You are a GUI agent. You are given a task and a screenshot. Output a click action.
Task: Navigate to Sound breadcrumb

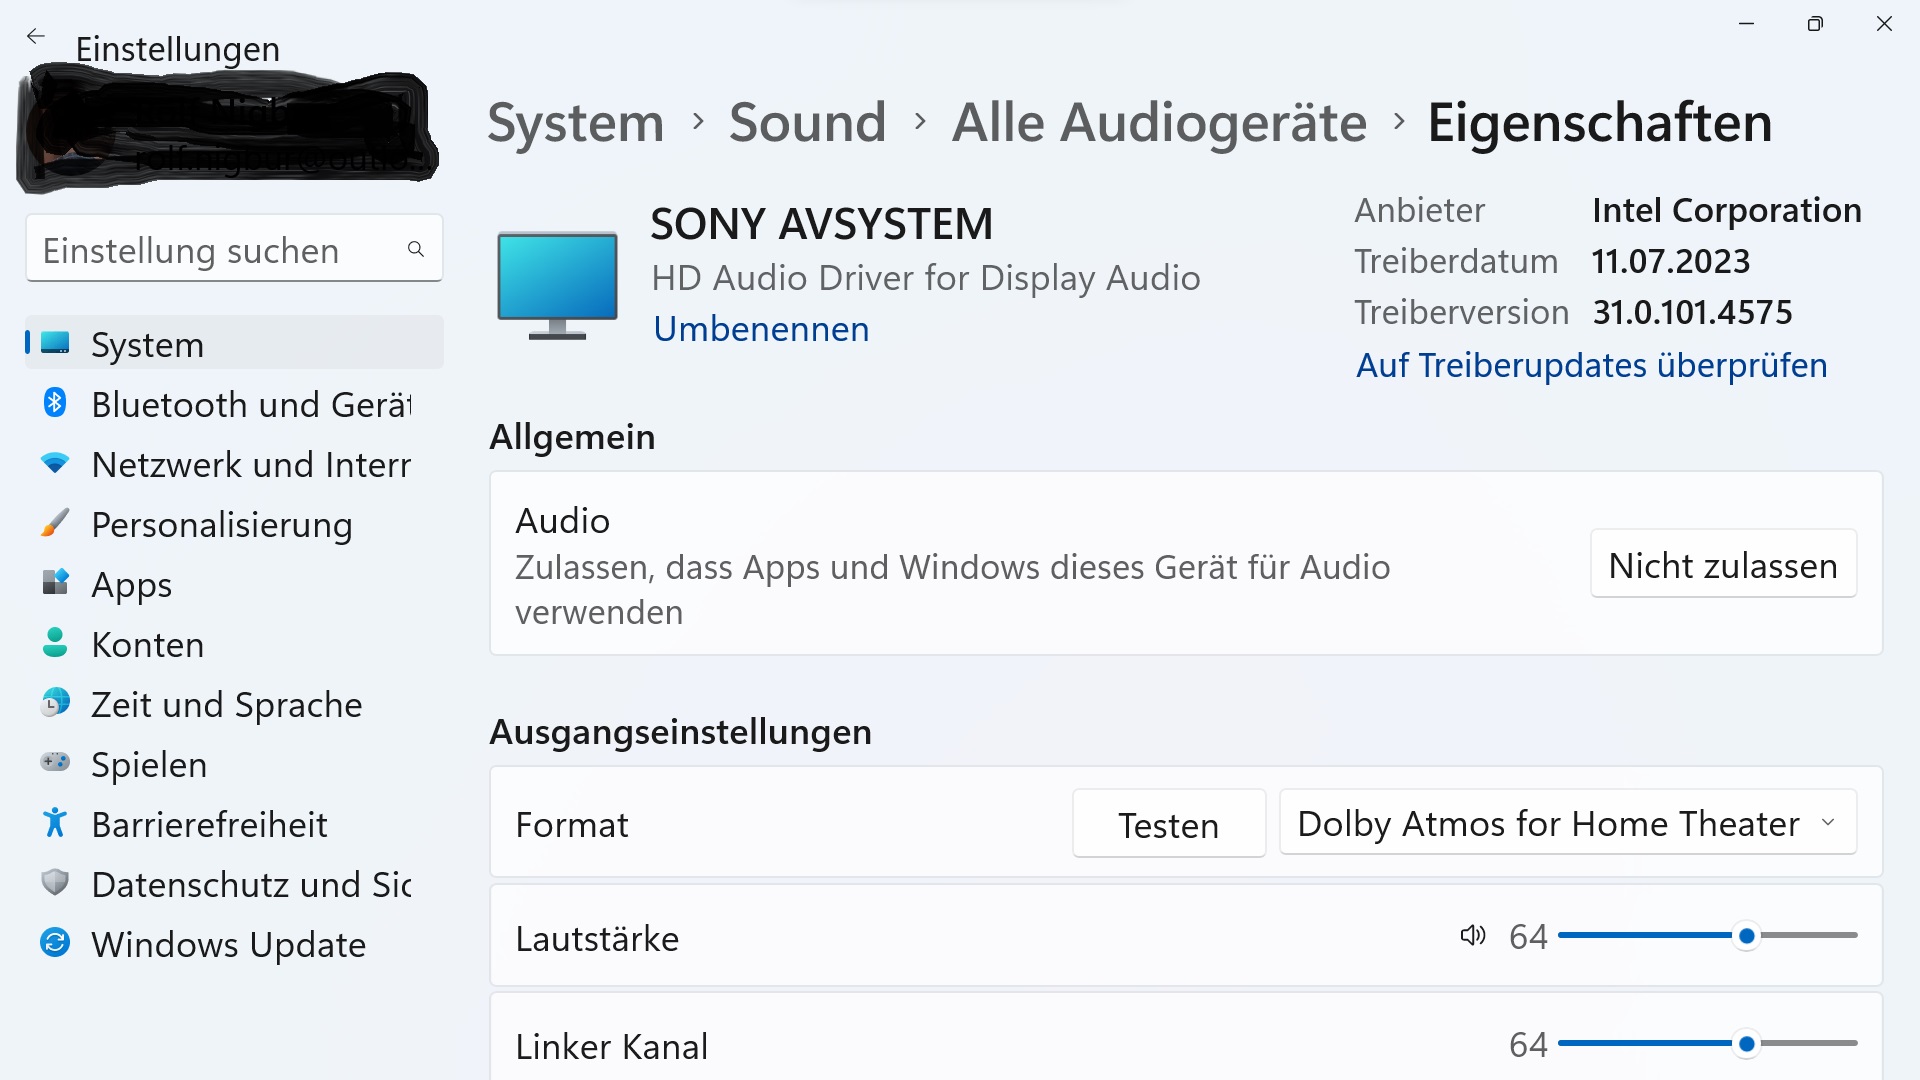[x=807, y=123]
